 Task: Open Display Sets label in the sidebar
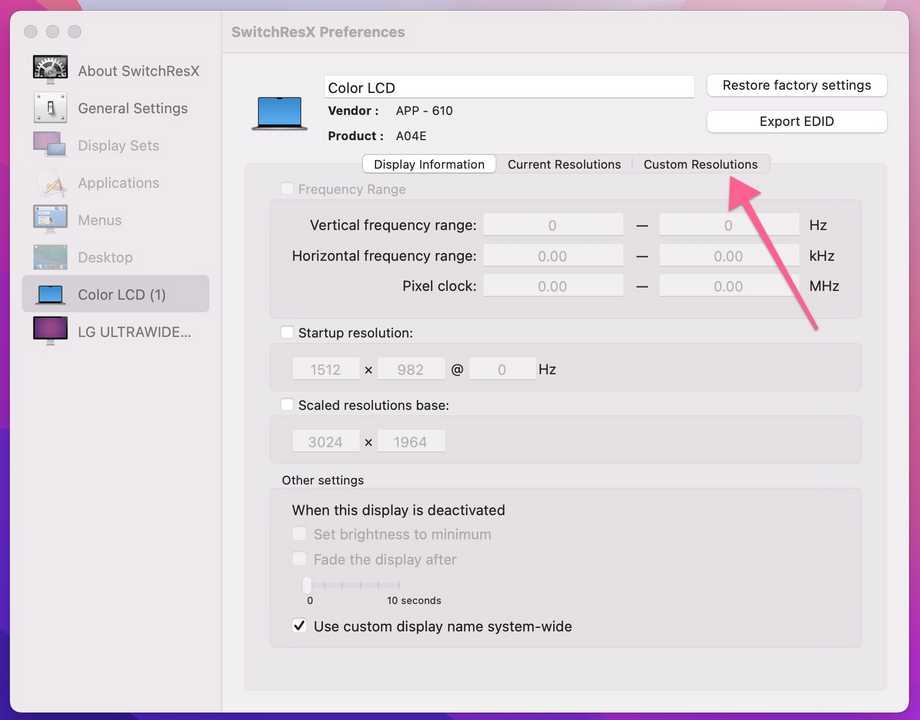(x=119, y=146)
